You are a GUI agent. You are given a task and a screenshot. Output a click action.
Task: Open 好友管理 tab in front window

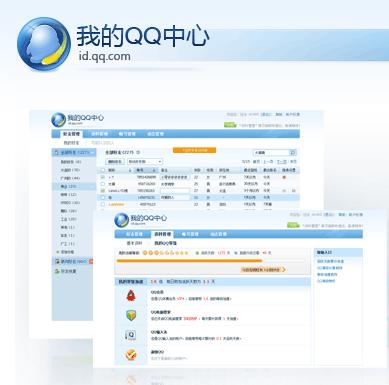click(134, 234)
